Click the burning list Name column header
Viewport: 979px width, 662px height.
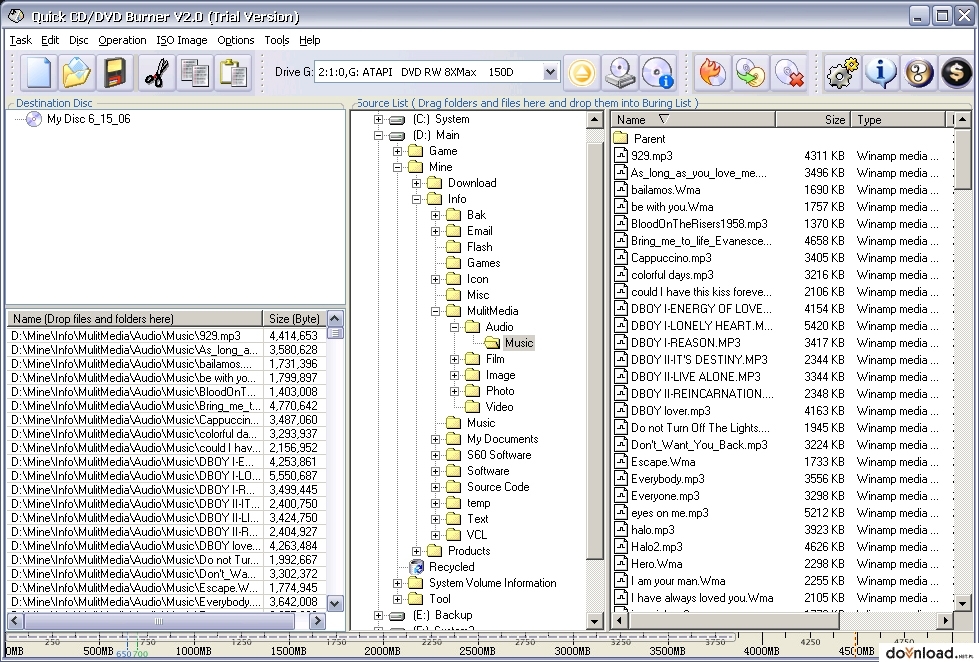[135, 319]
